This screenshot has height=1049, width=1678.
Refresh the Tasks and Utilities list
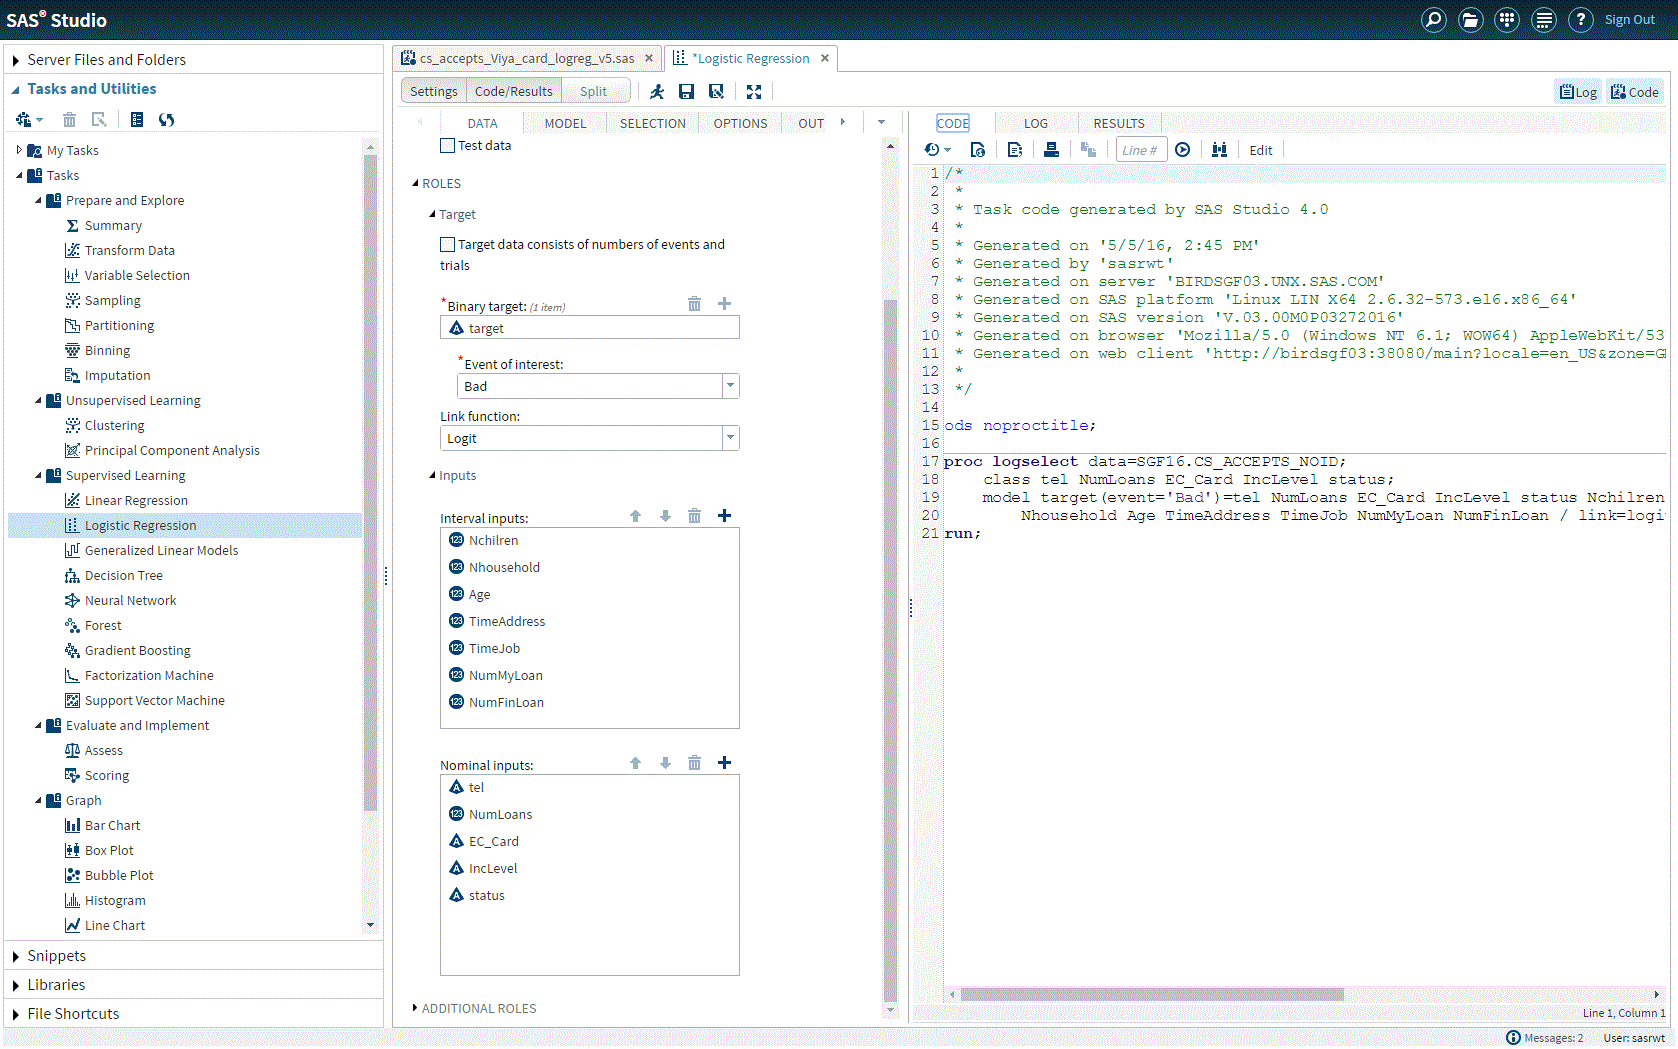coord(167,119)
